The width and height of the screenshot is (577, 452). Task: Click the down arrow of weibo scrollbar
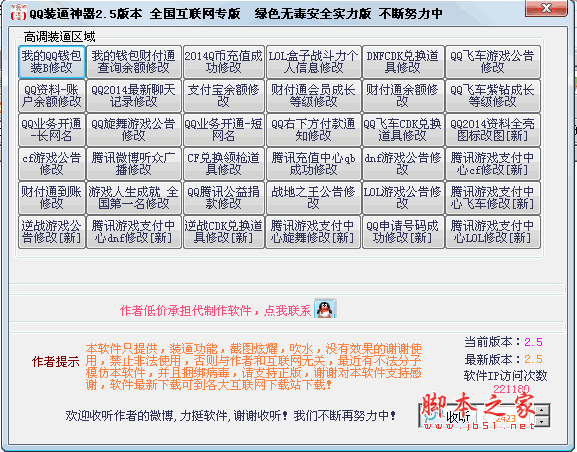point(542,421)
